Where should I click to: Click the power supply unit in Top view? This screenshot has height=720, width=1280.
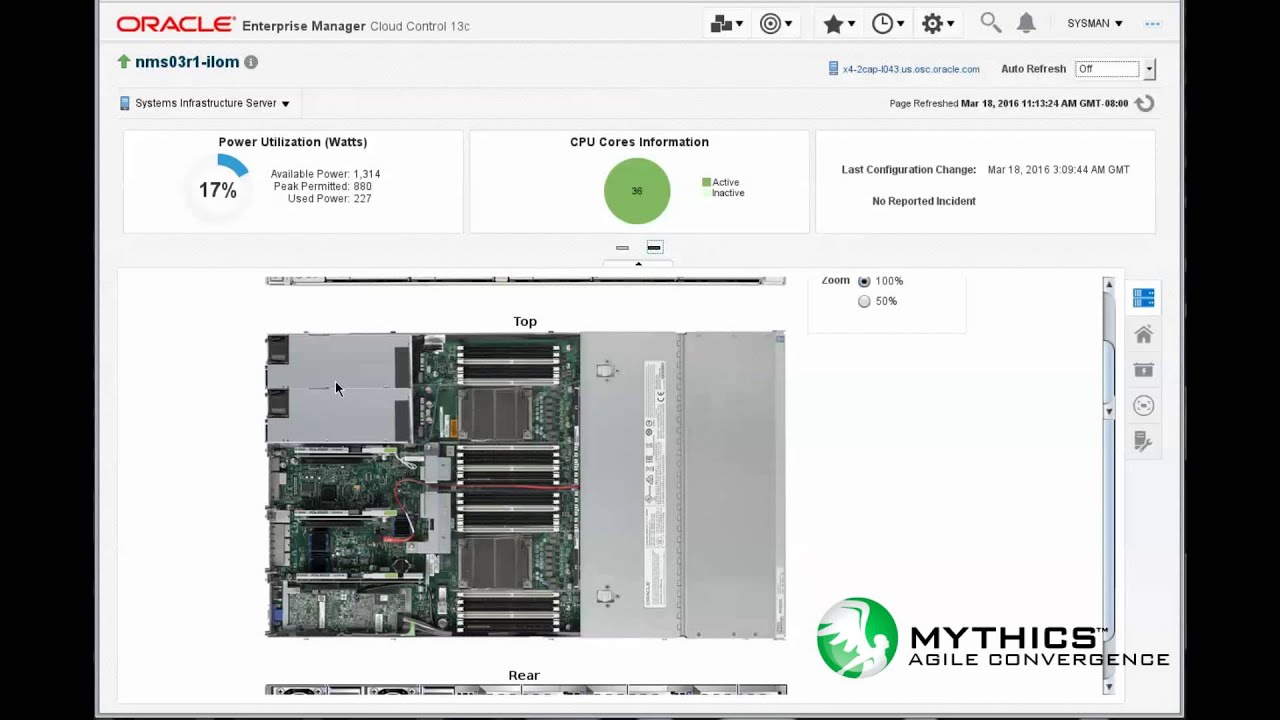(x=338, y=388)
